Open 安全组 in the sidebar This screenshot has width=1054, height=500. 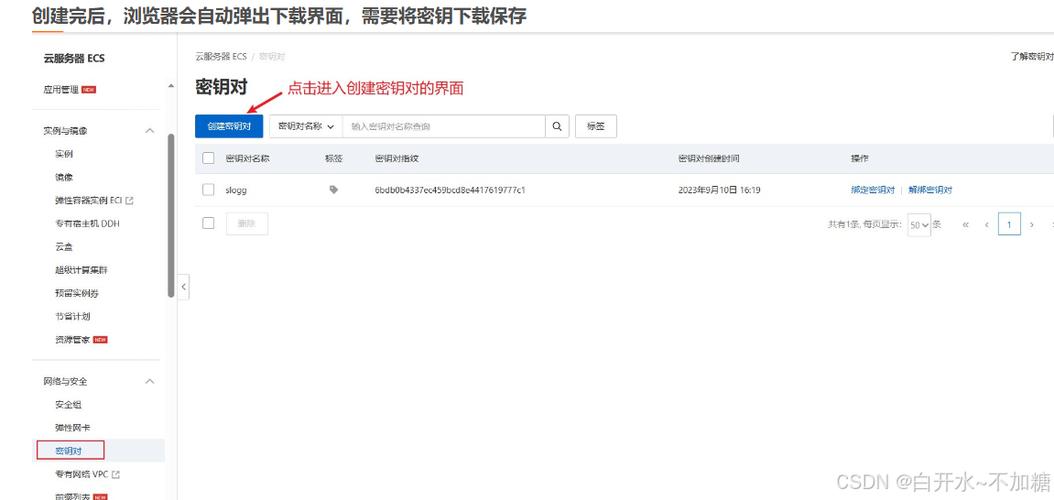tap(69, 405)
